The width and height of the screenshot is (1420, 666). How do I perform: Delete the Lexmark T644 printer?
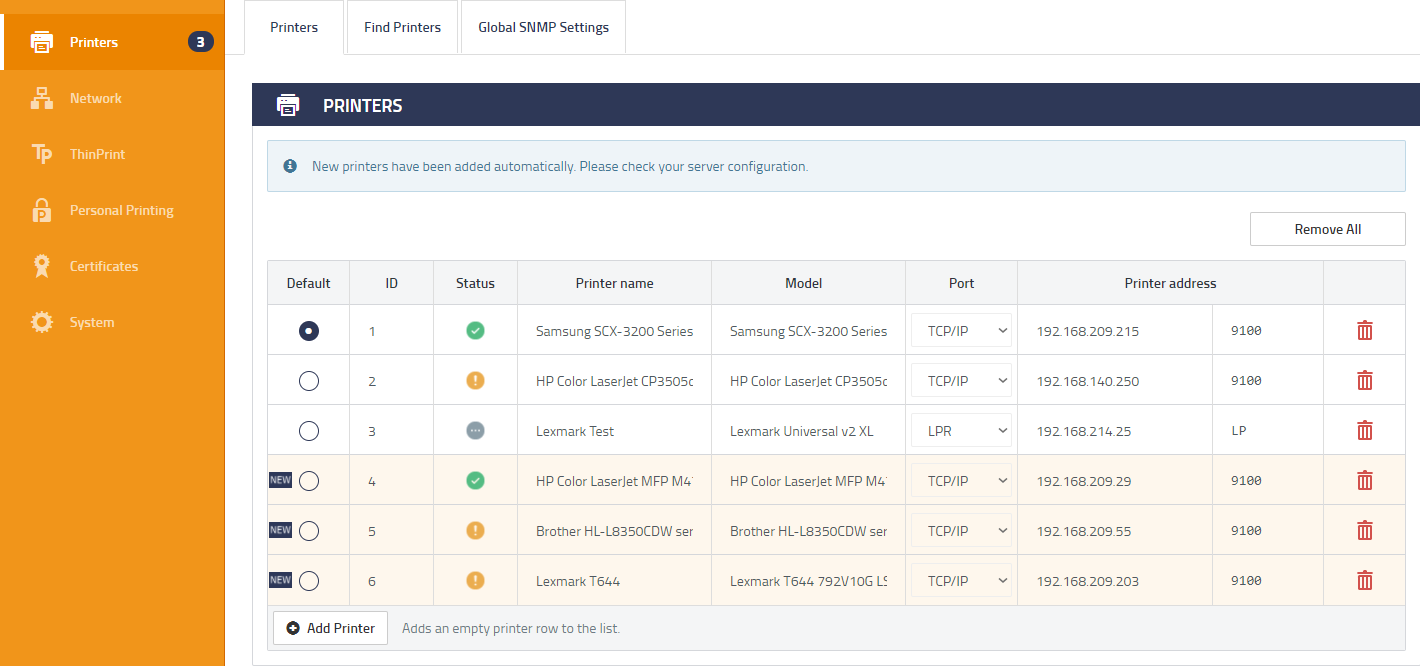tap(1364, 580)
